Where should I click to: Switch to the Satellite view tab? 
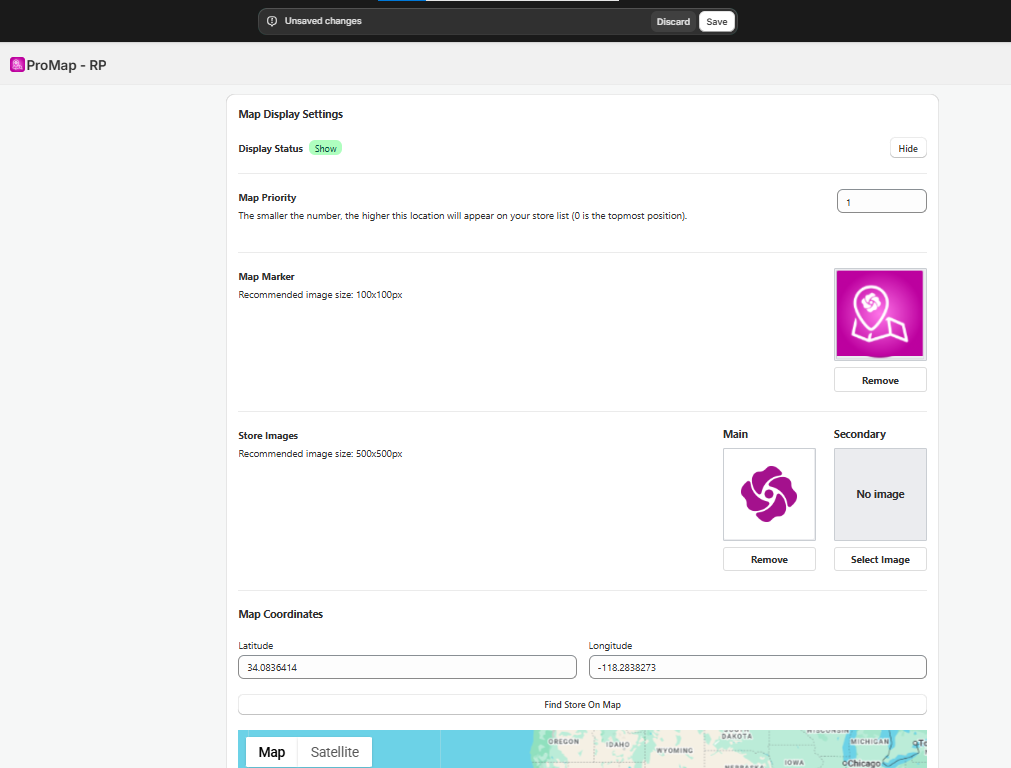(x=334, y=752)
